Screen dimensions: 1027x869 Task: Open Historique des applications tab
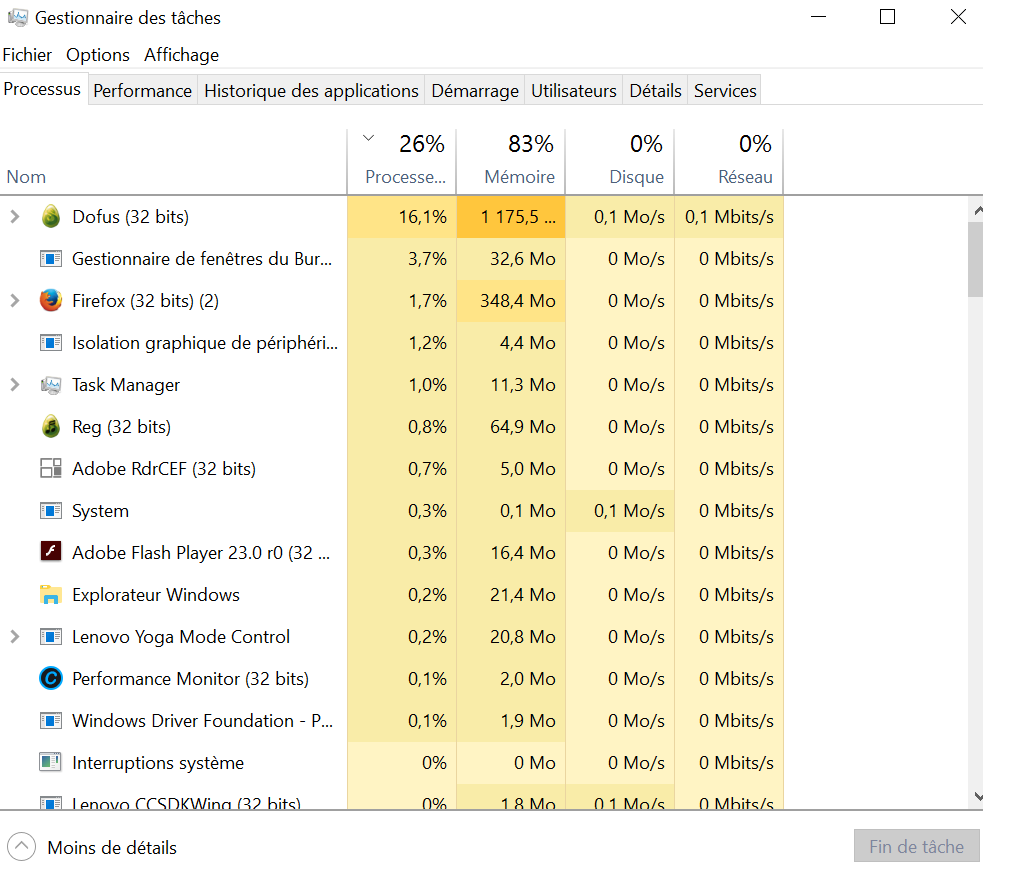pos(311,90)
